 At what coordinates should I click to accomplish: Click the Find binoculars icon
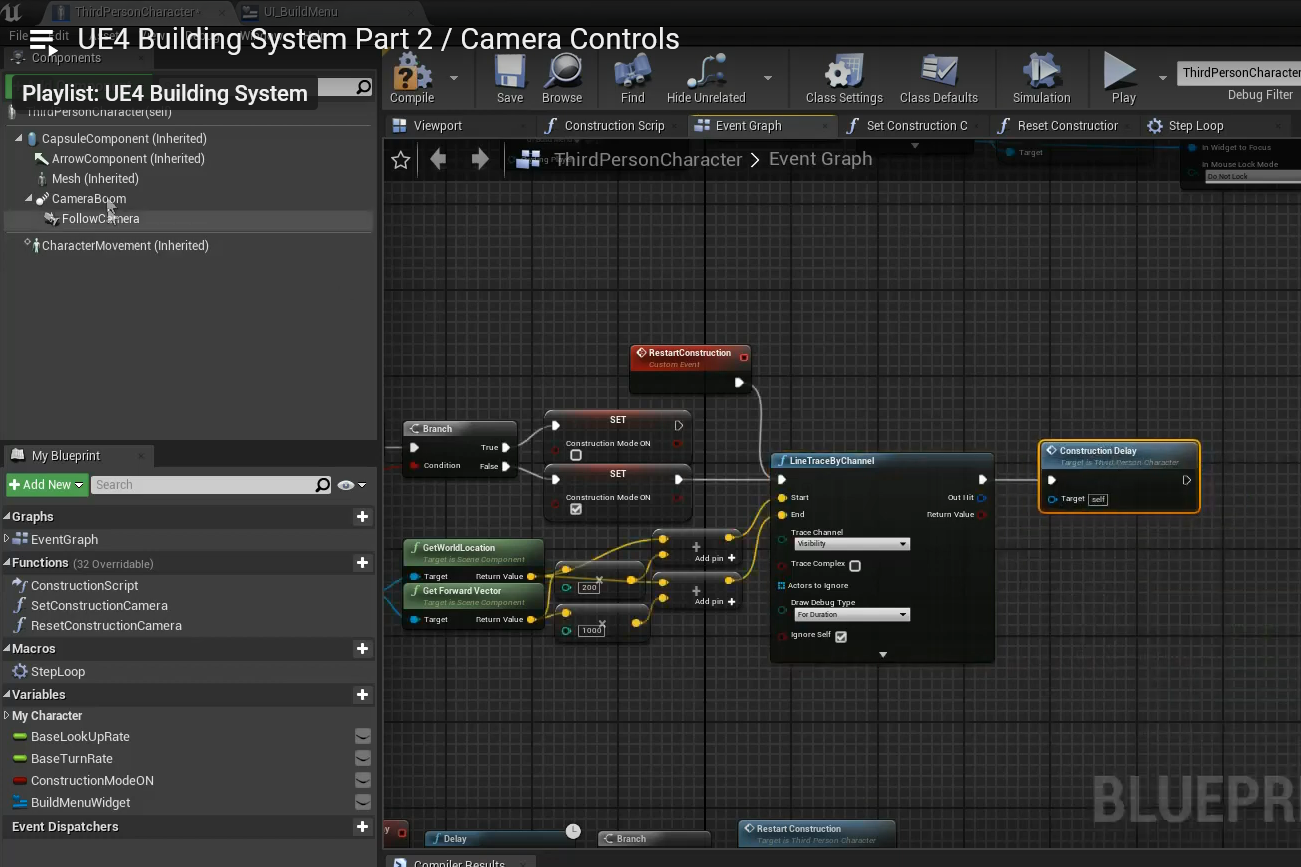coord(632,75)
